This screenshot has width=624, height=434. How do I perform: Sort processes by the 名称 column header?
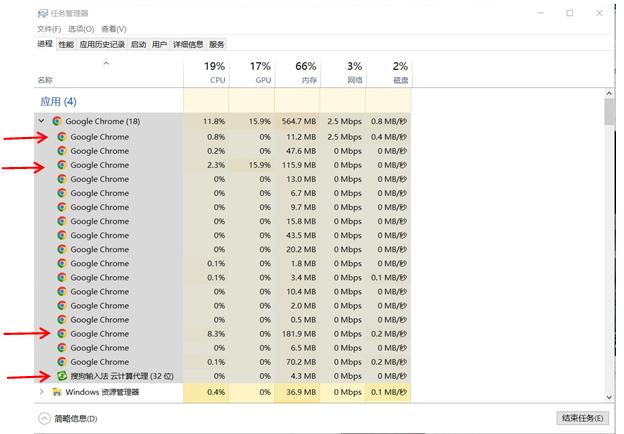[x=108, y=73]
